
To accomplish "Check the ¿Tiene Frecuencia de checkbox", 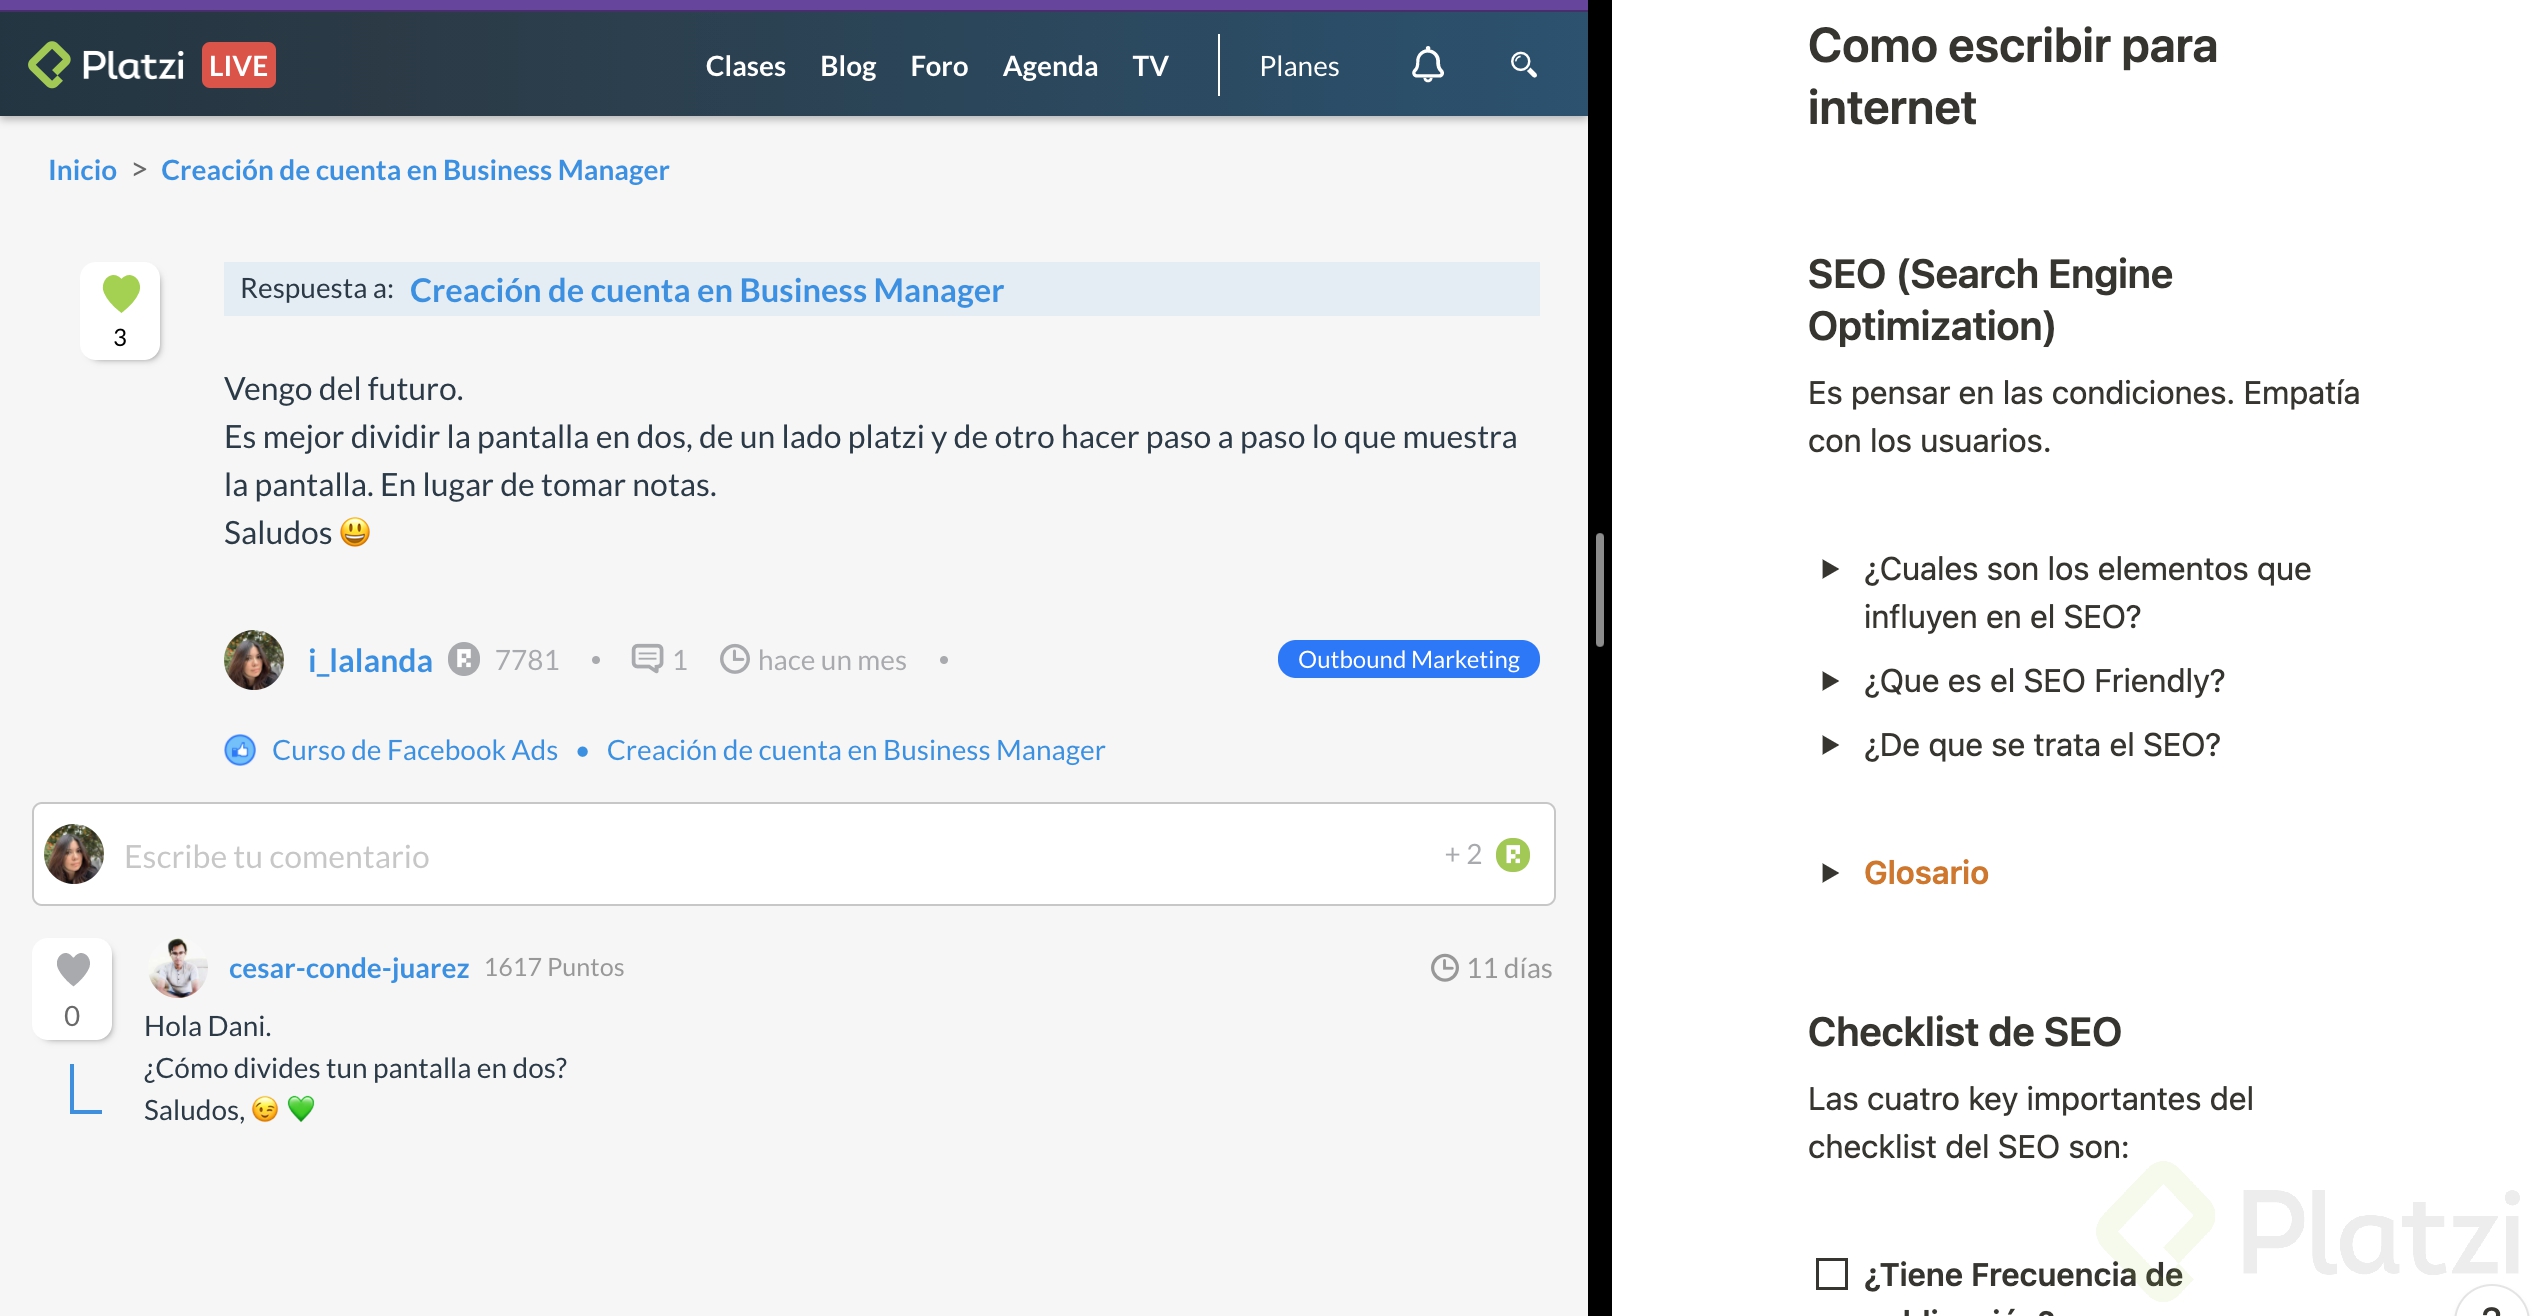I will [x=1831, y=1274].
